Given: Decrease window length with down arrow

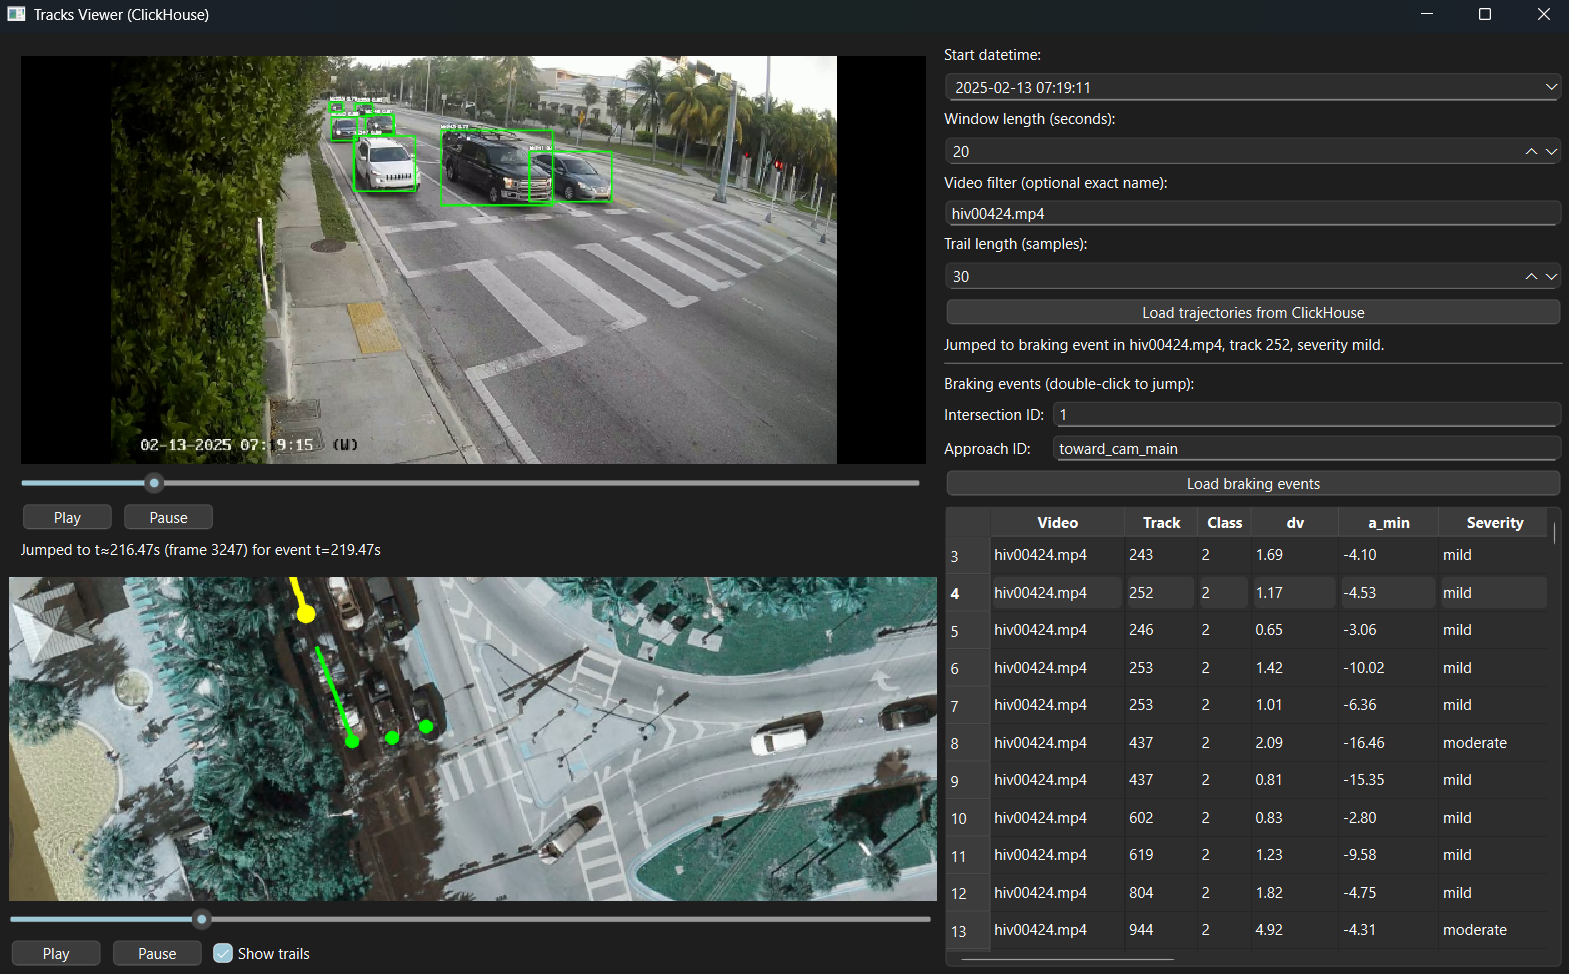Looking at the screenshot, I should point(1551,151).
